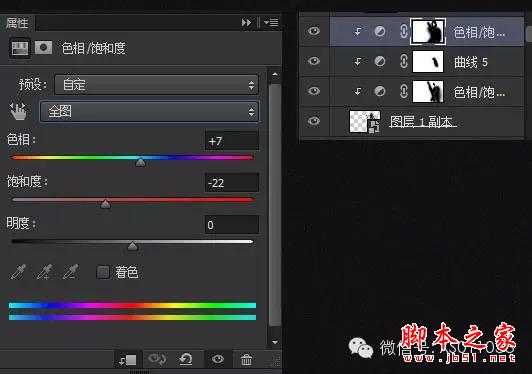This screenshot has width=532, height=374.
Task: Click the upper rainbow color bar
Action: (132, 305)
